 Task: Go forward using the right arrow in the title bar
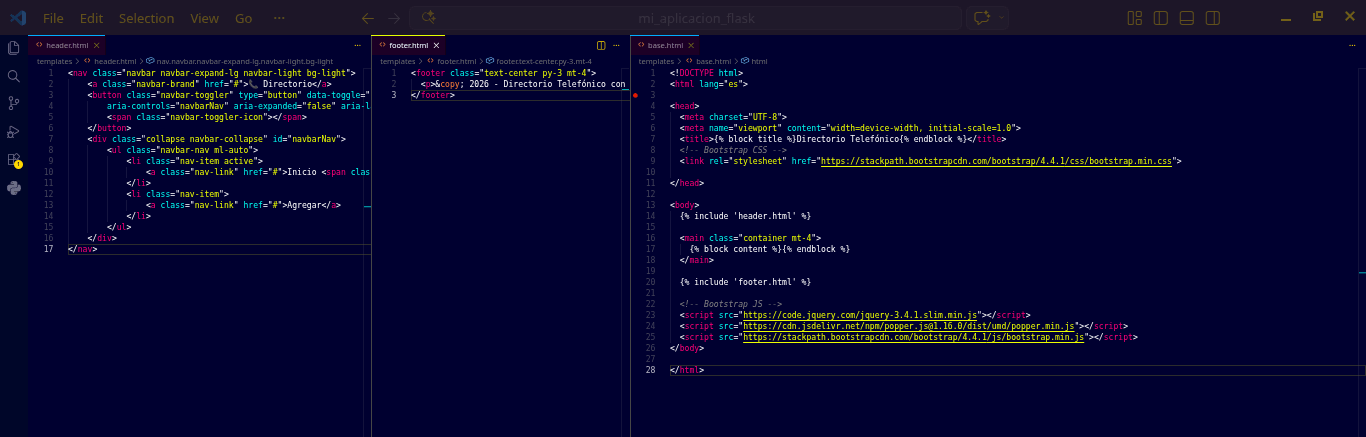tap(394, 18)
